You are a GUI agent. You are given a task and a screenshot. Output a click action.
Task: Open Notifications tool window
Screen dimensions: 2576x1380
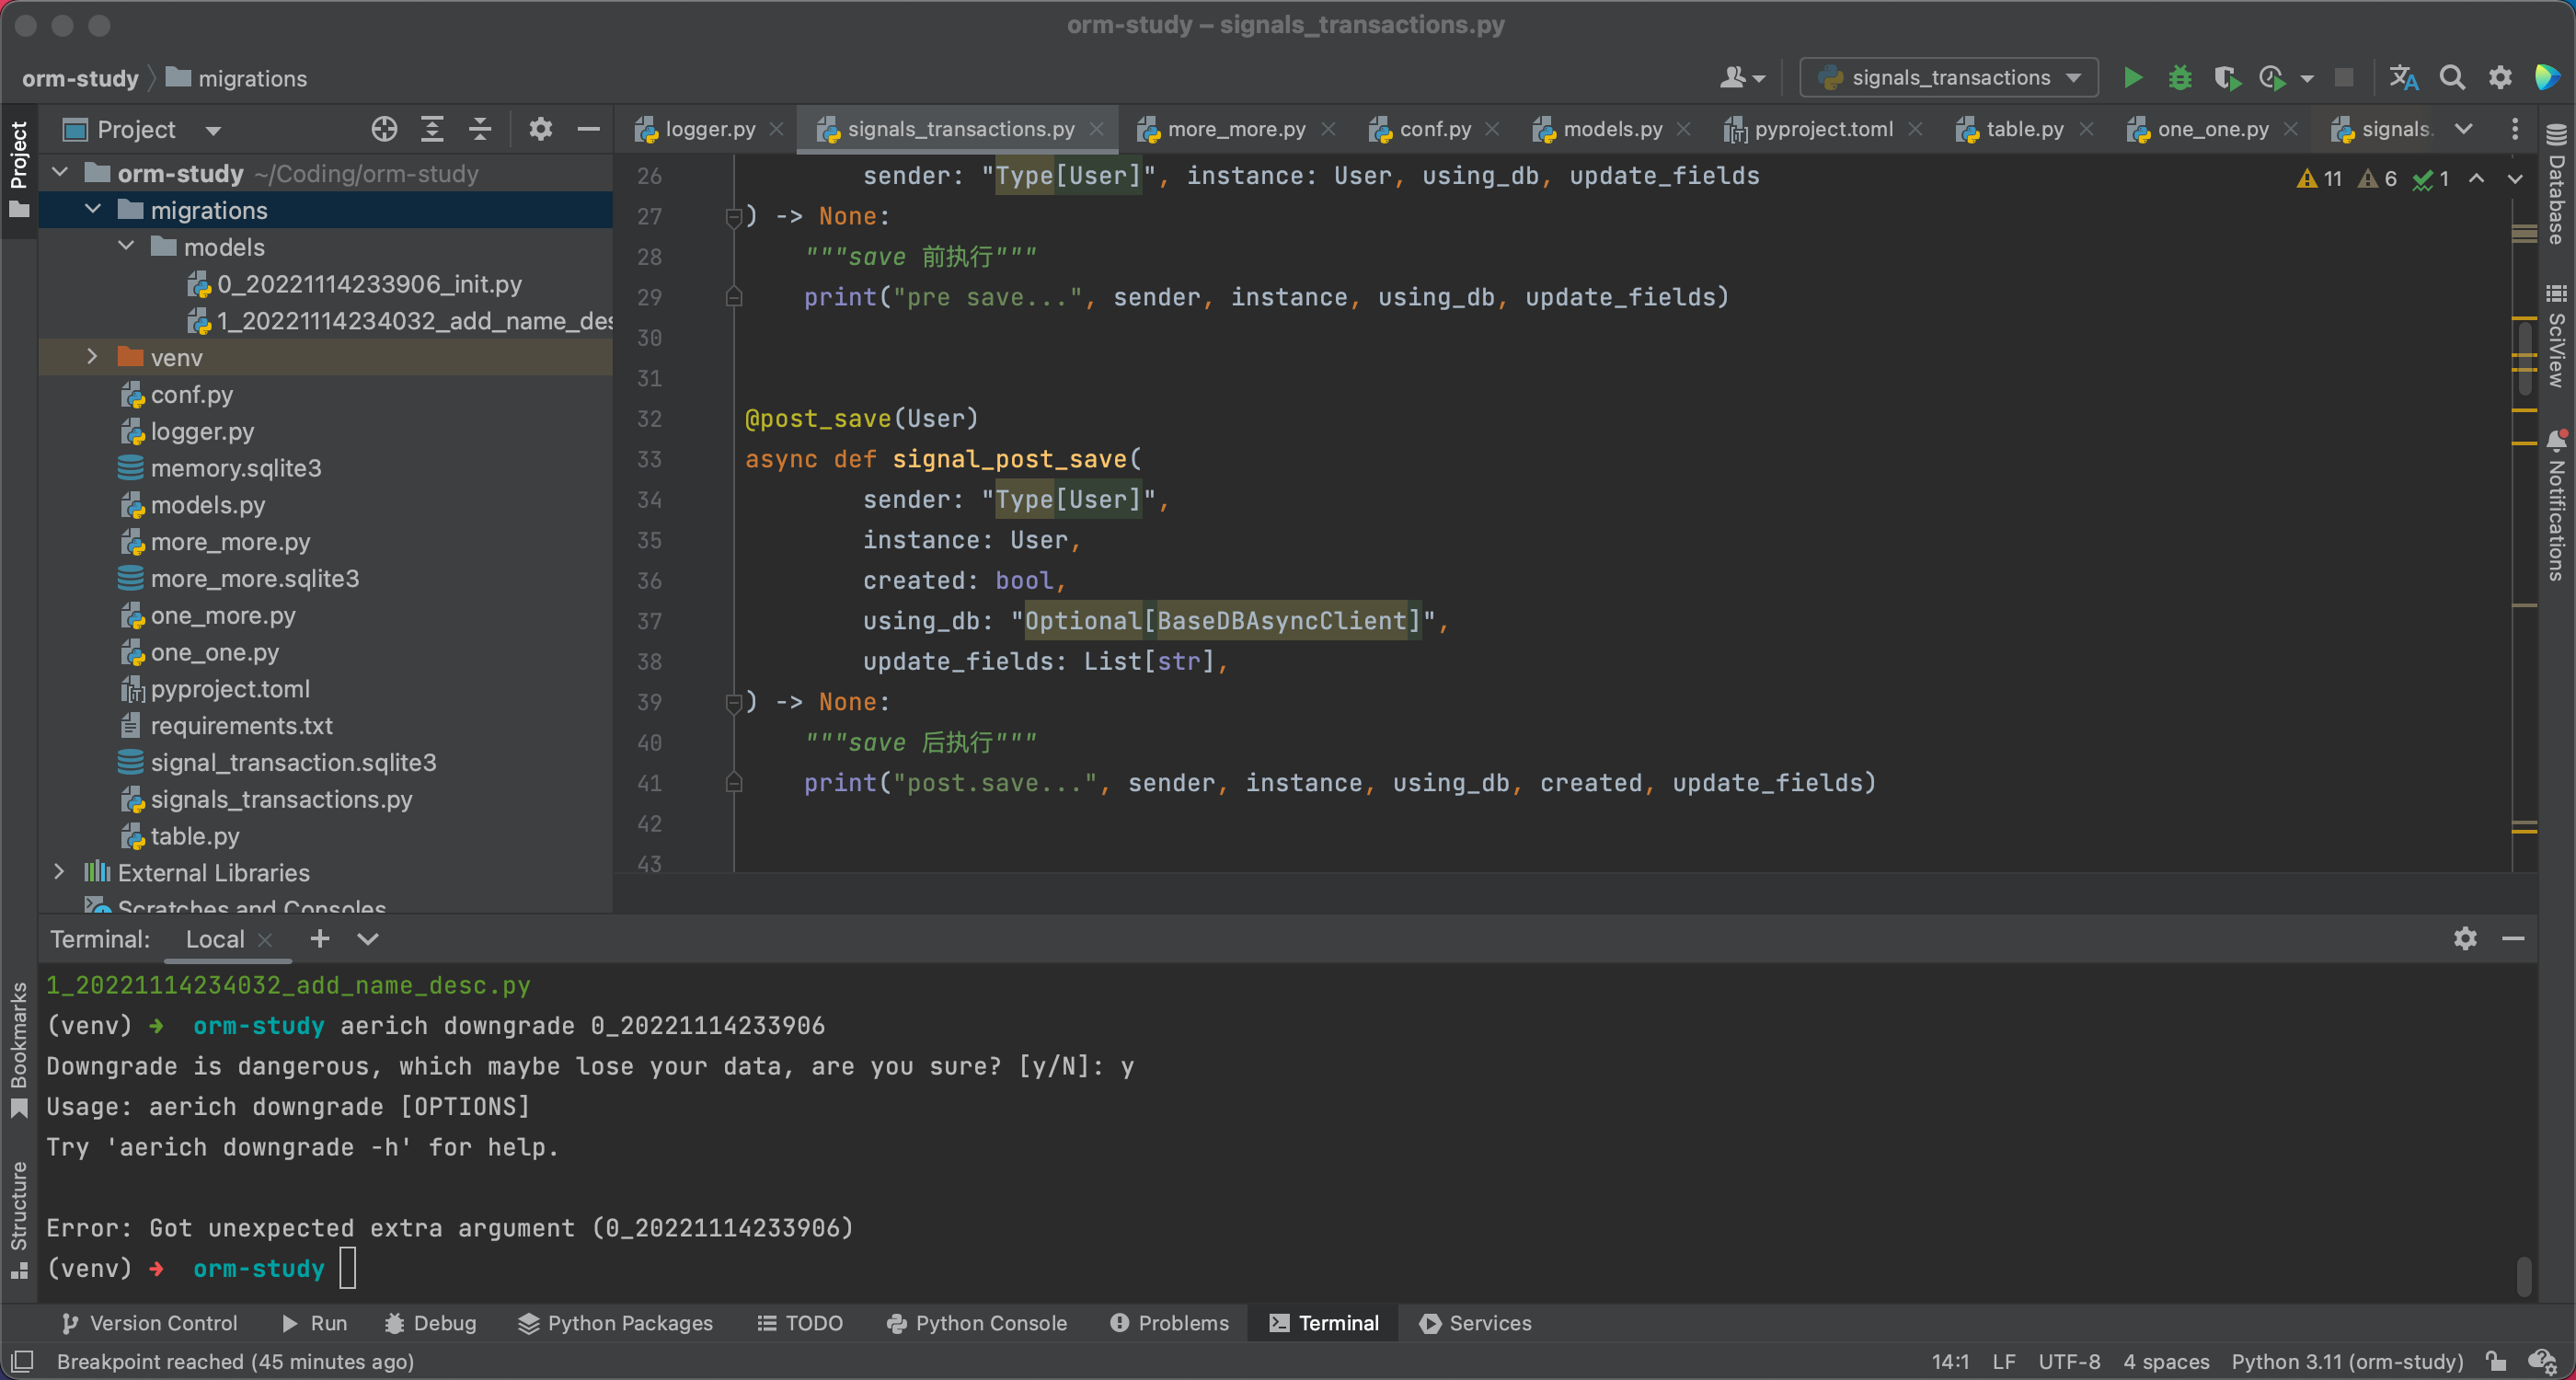[2557, 506]
